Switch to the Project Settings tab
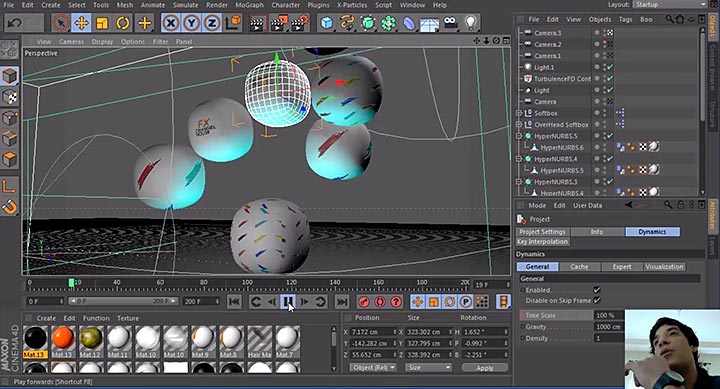 [542, 232]
